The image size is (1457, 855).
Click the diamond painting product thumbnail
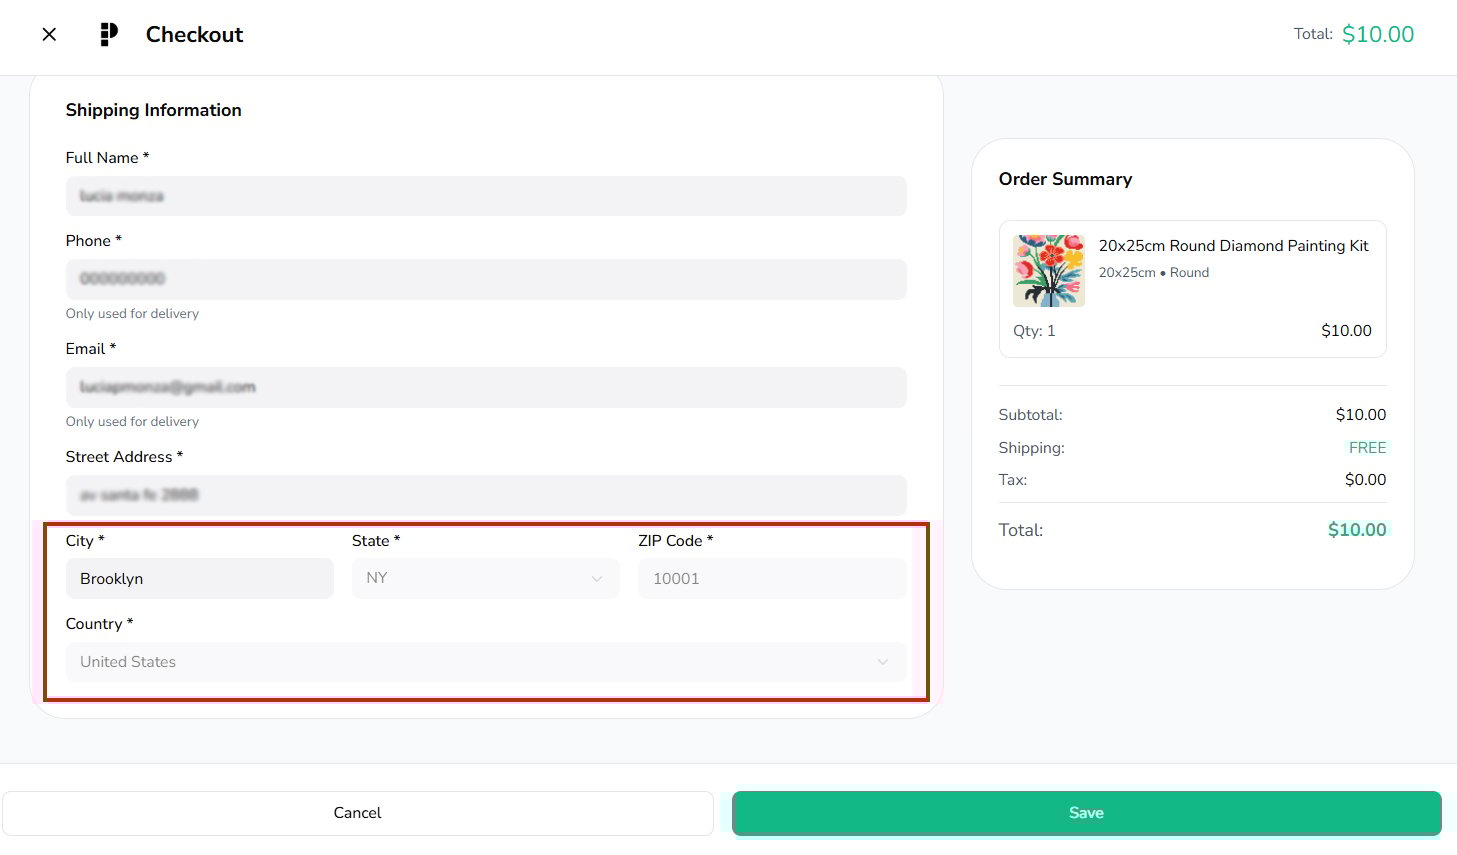click(1048, 271)
